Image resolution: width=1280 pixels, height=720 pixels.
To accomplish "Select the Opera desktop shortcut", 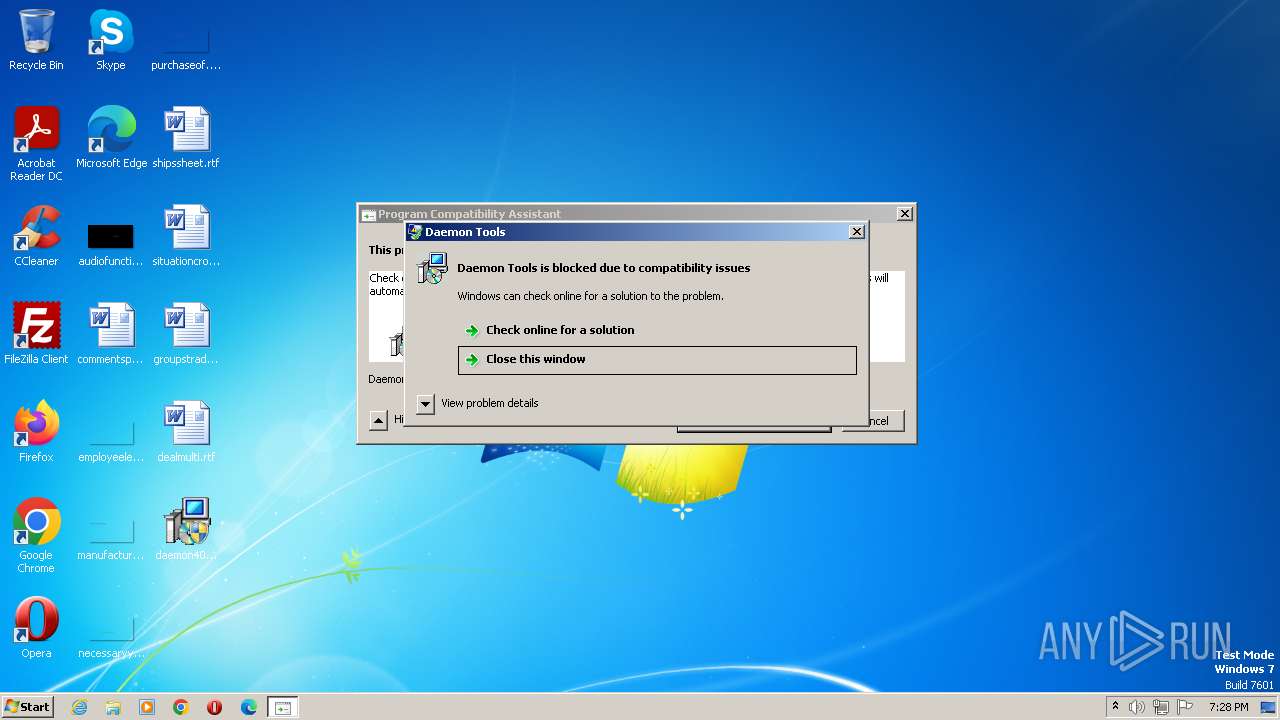I will pos(36,628).
